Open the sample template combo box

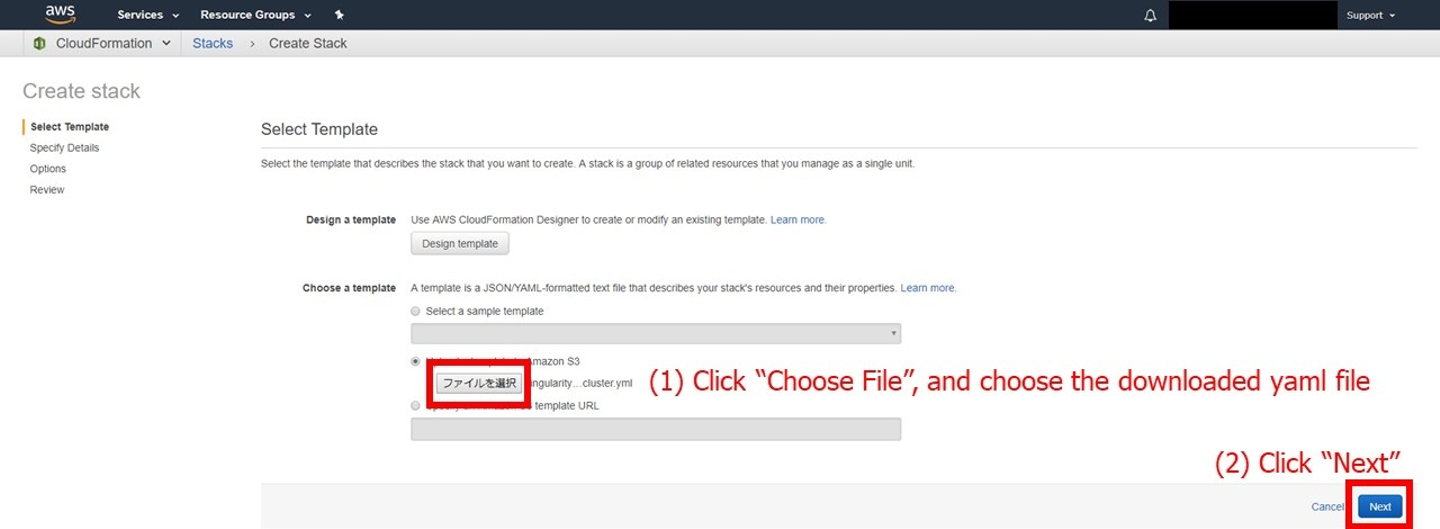coord(656,333)
